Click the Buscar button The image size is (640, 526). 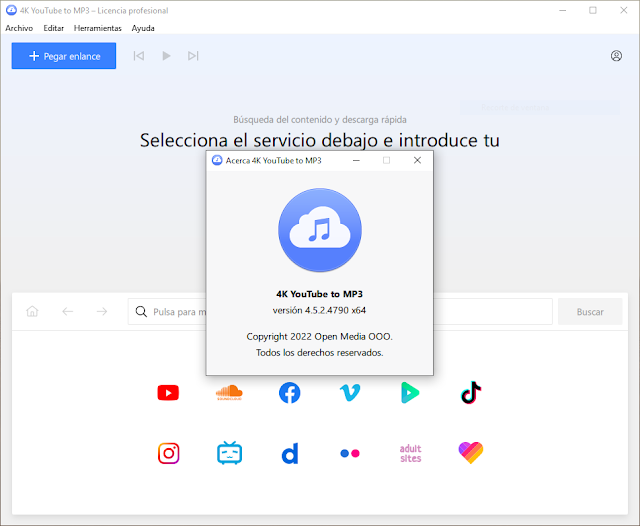pos(590,312)
